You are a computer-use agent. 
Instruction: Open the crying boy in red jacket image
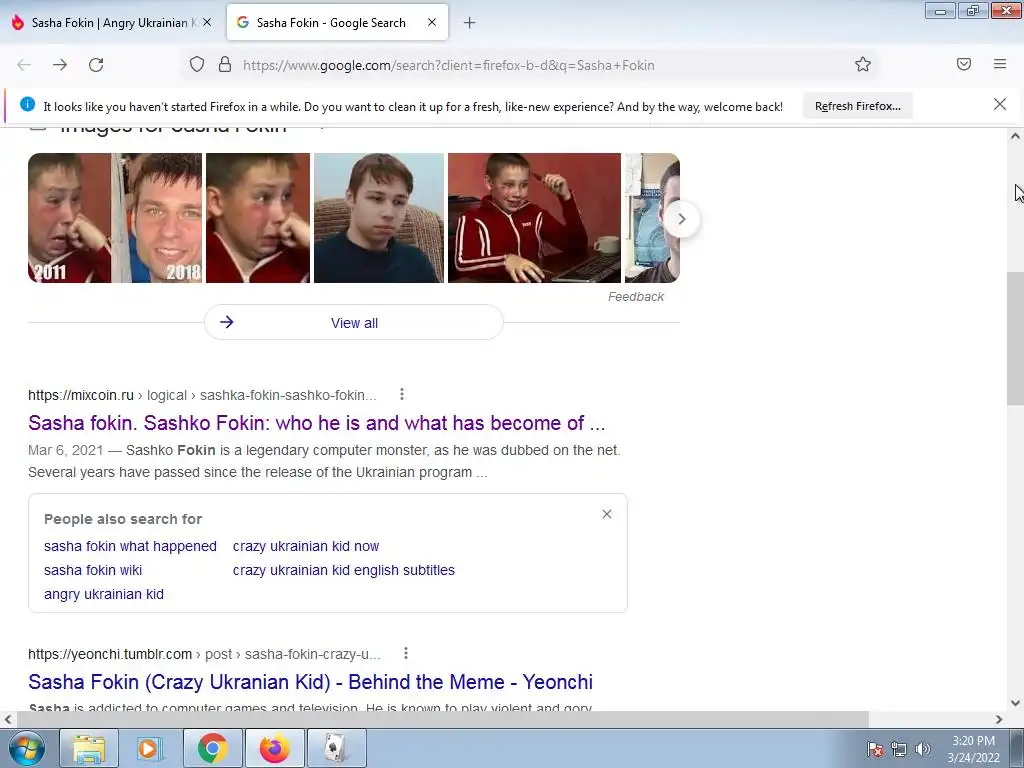pos(258,218)
